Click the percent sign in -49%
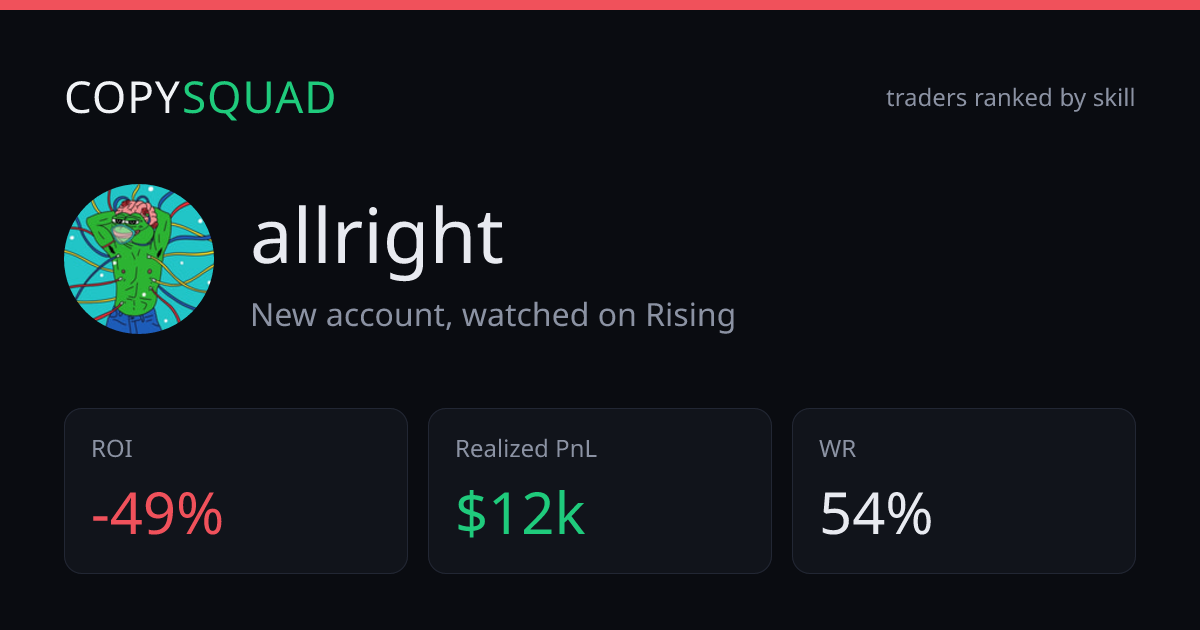The image size is (1200, 630). [x=200, y=514]
